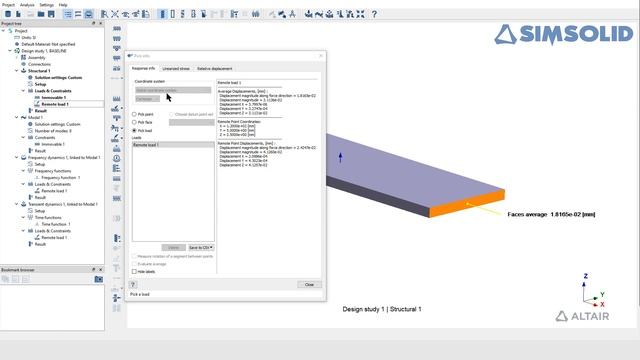Viewport: 640px width, 360px height.
Task: Click the question mark help button in Pick info dialog
Action: coord(133,284)
